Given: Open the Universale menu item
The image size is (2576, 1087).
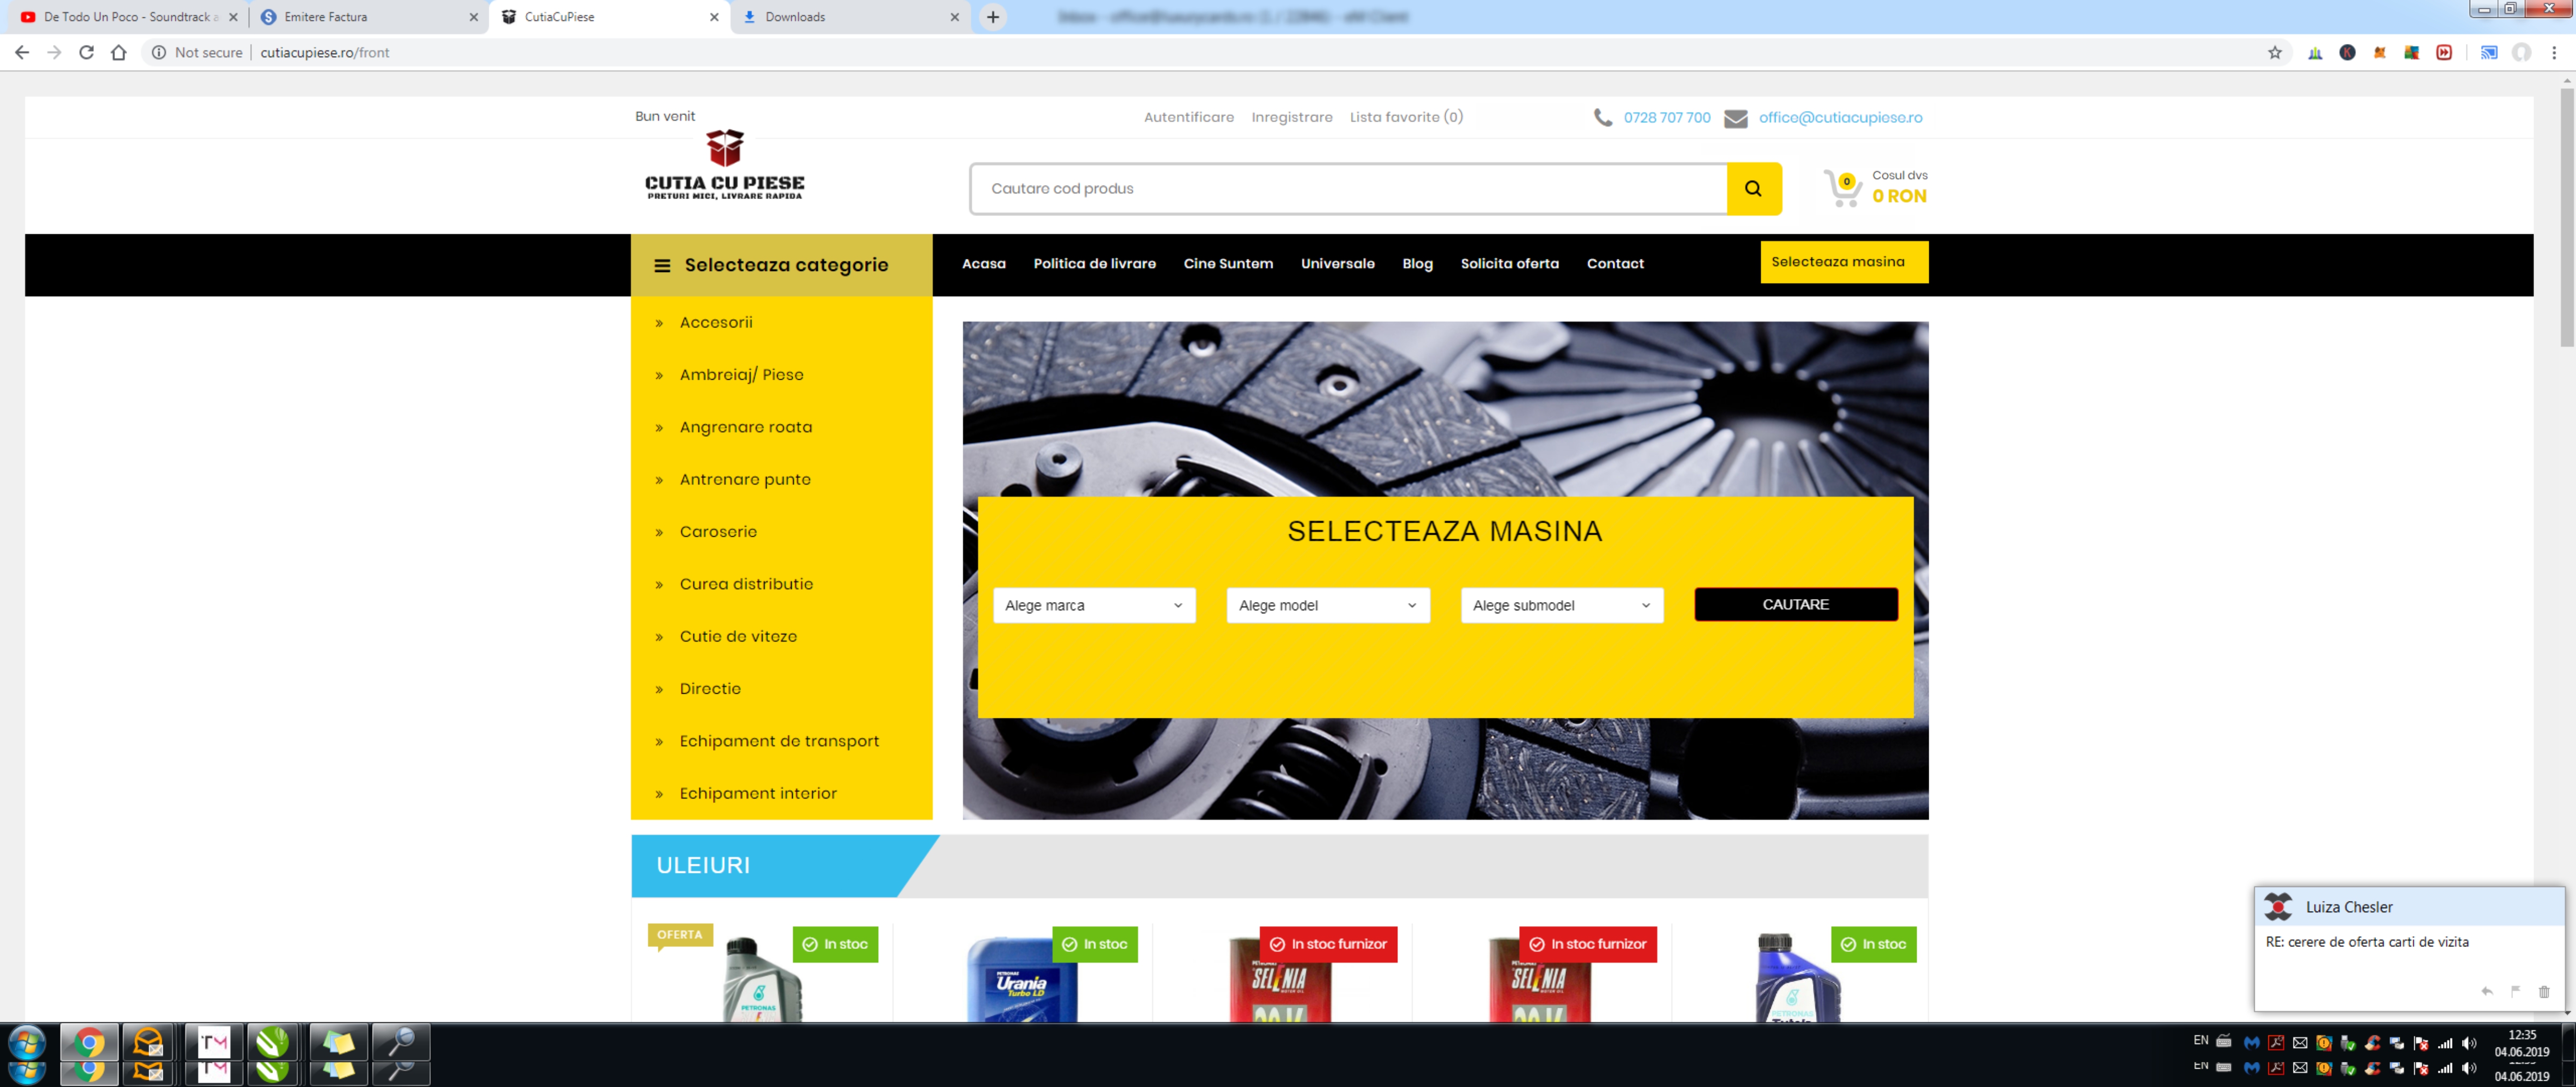Looking at the screenshot, I should 1337,264.
